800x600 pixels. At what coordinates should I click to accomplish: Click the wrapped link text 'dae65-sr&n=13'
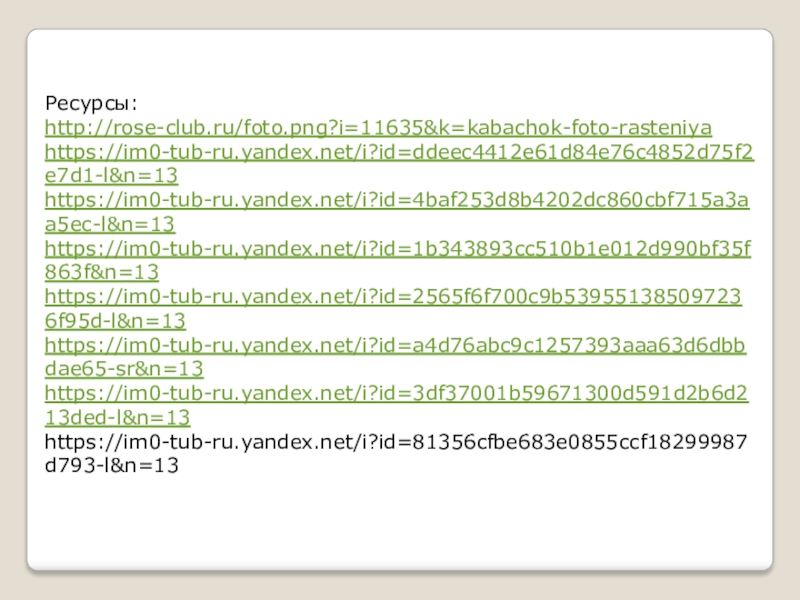click(124, 369)
